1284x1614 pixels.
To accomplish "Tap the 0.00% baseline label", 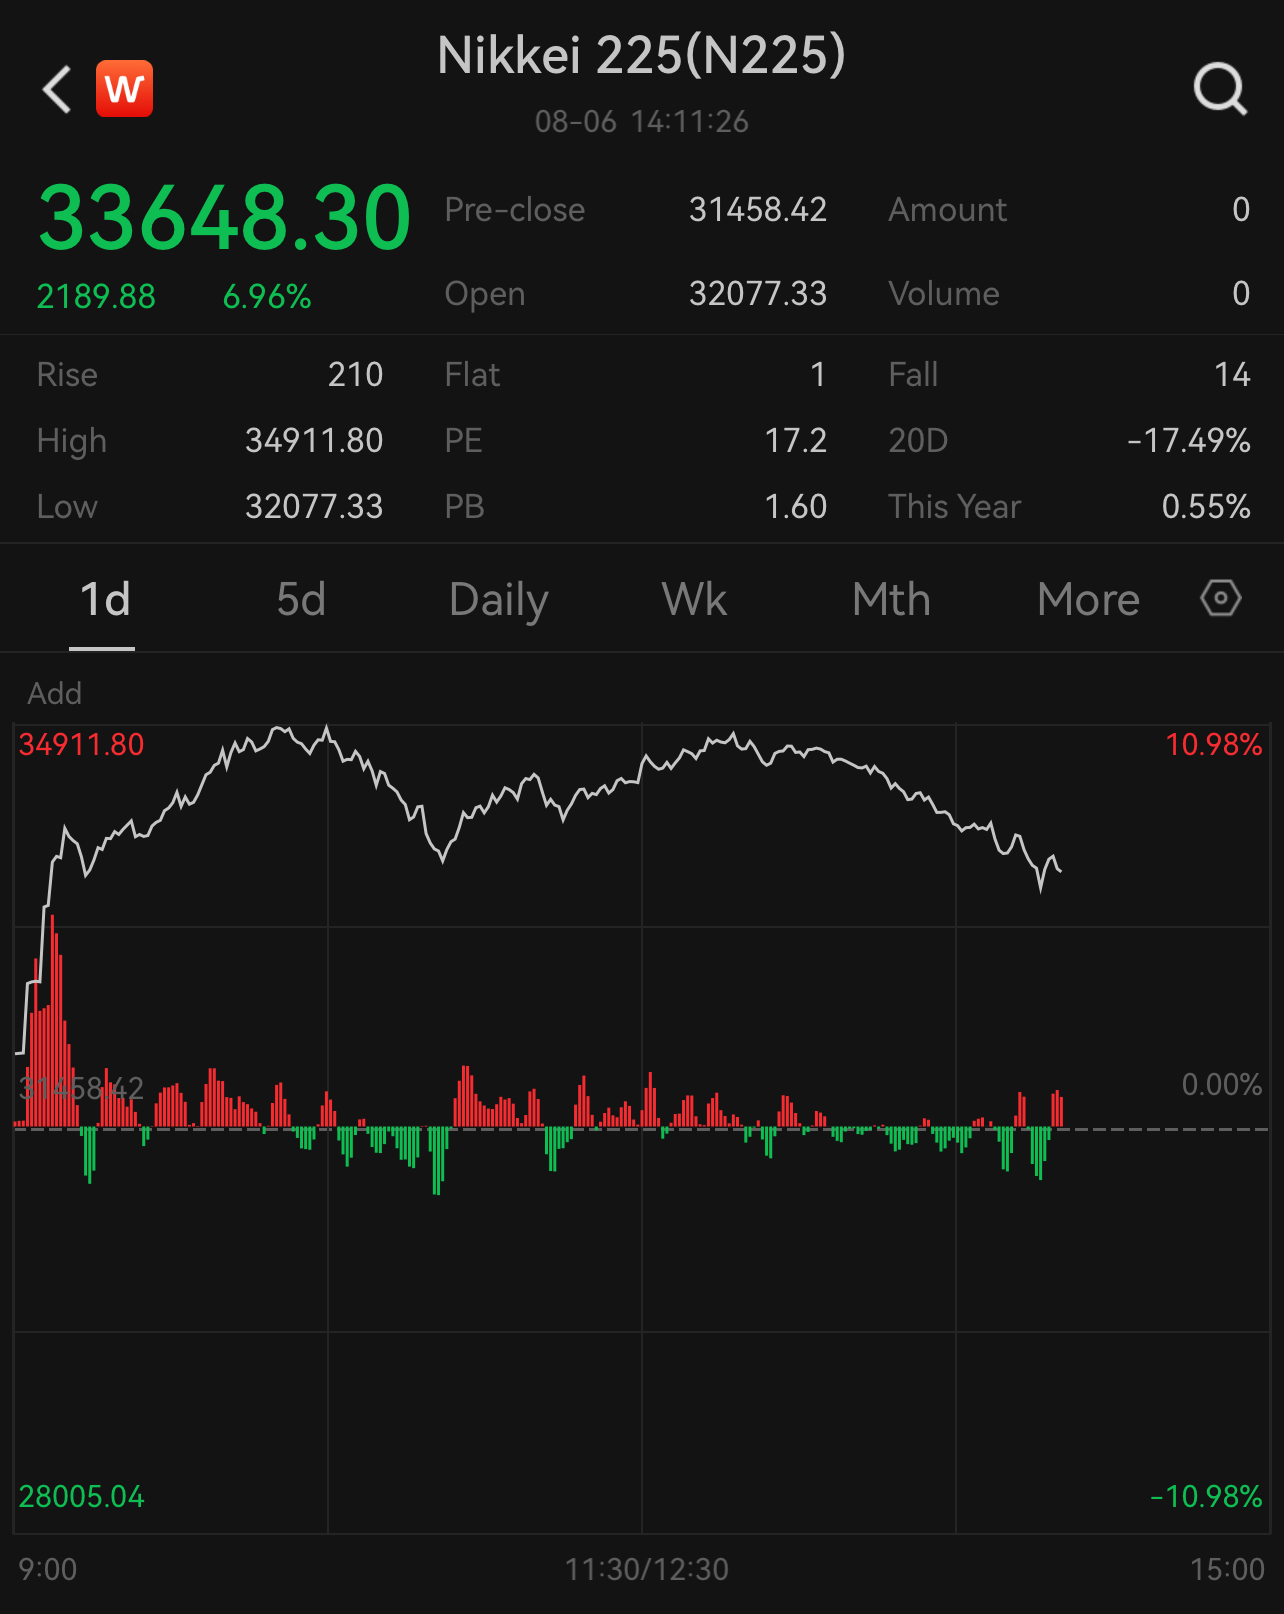I will coord(1222,1085).
